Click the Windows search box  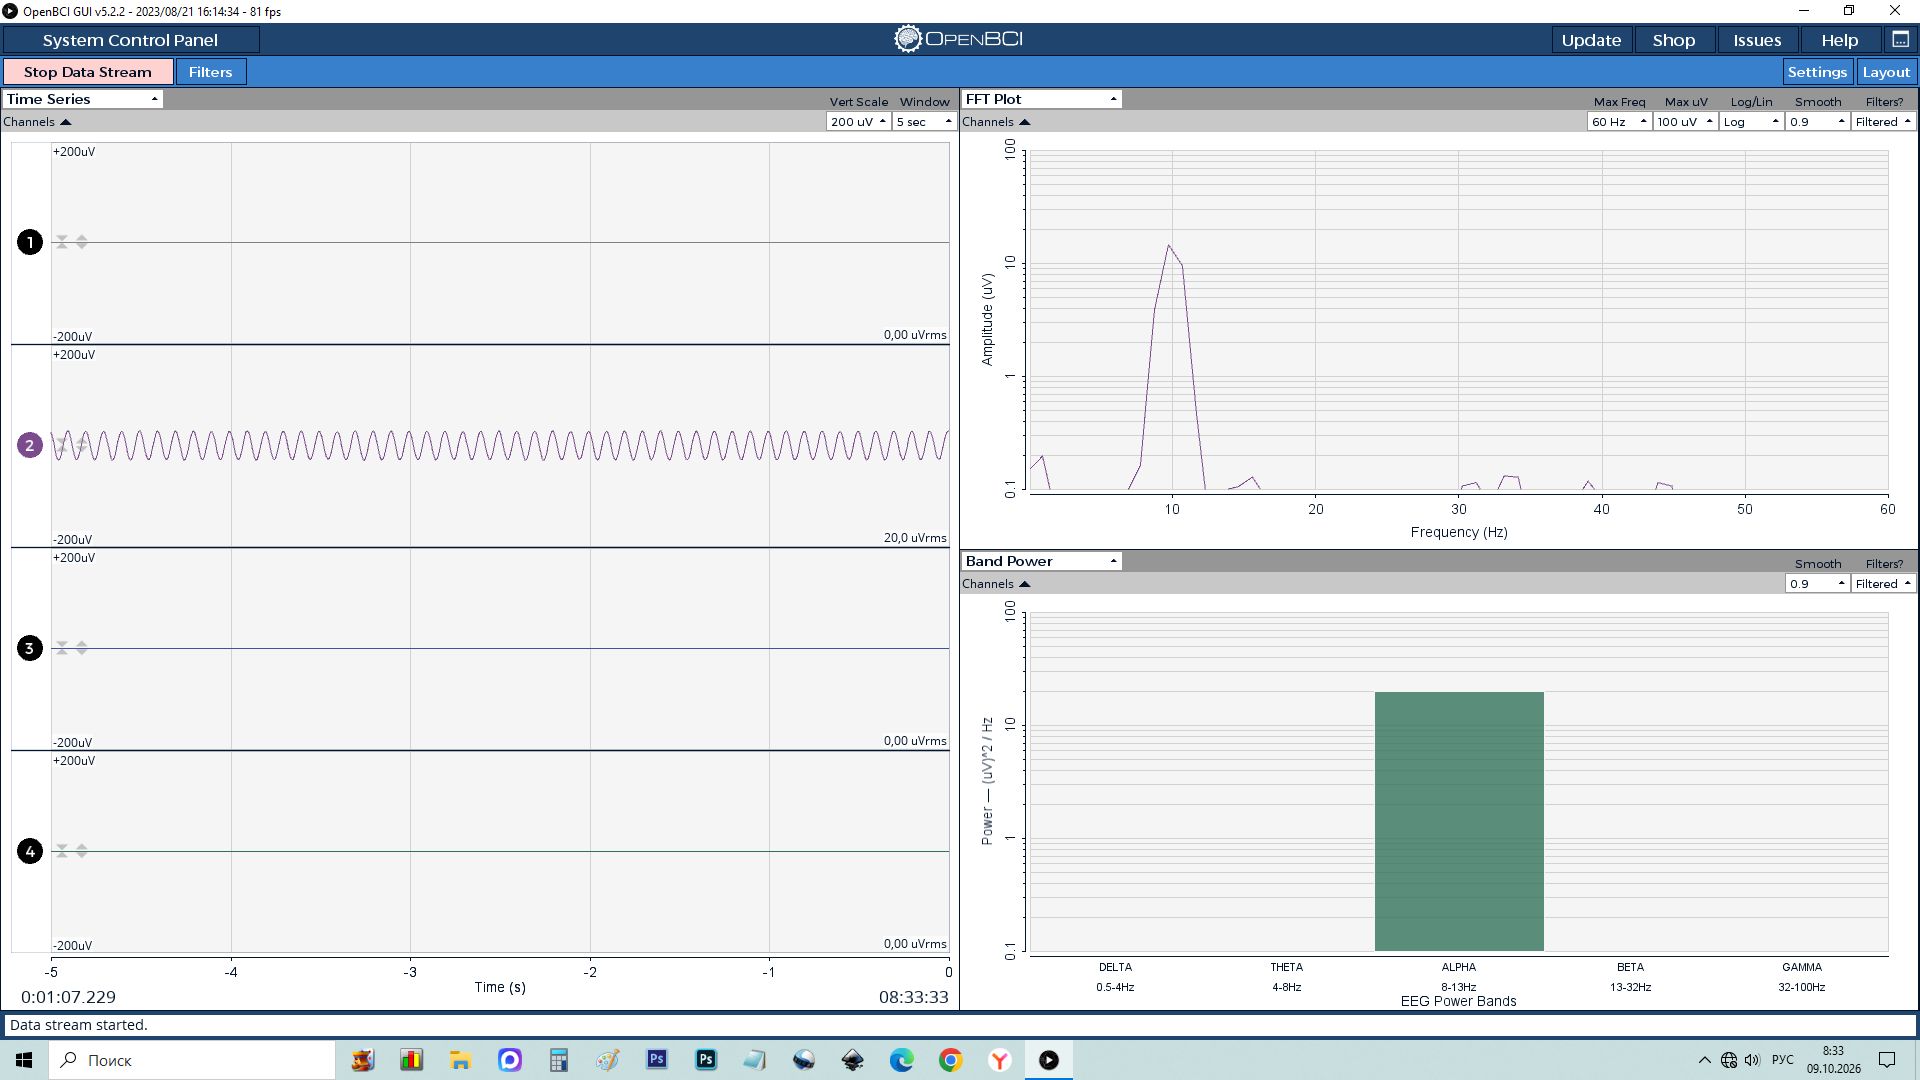[192, 1060]
